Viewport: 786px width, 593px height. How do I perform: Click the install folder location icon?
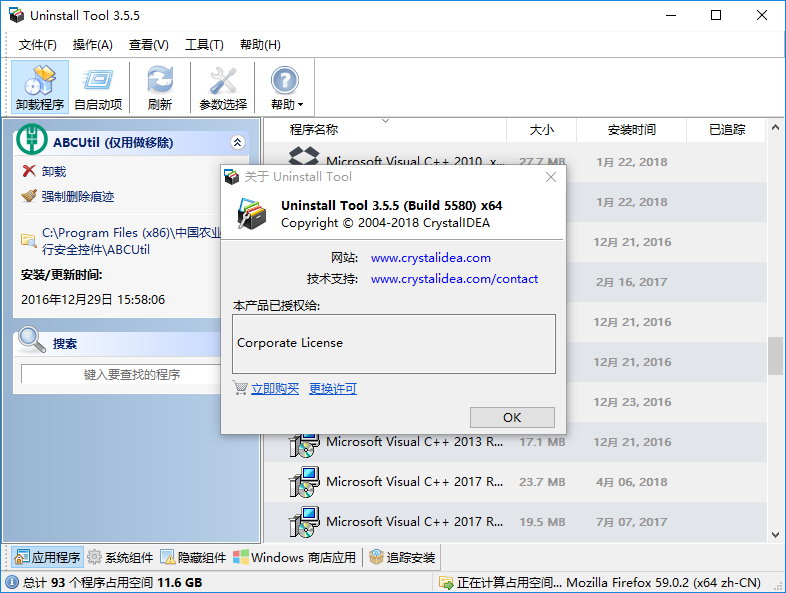click(29, 241)
